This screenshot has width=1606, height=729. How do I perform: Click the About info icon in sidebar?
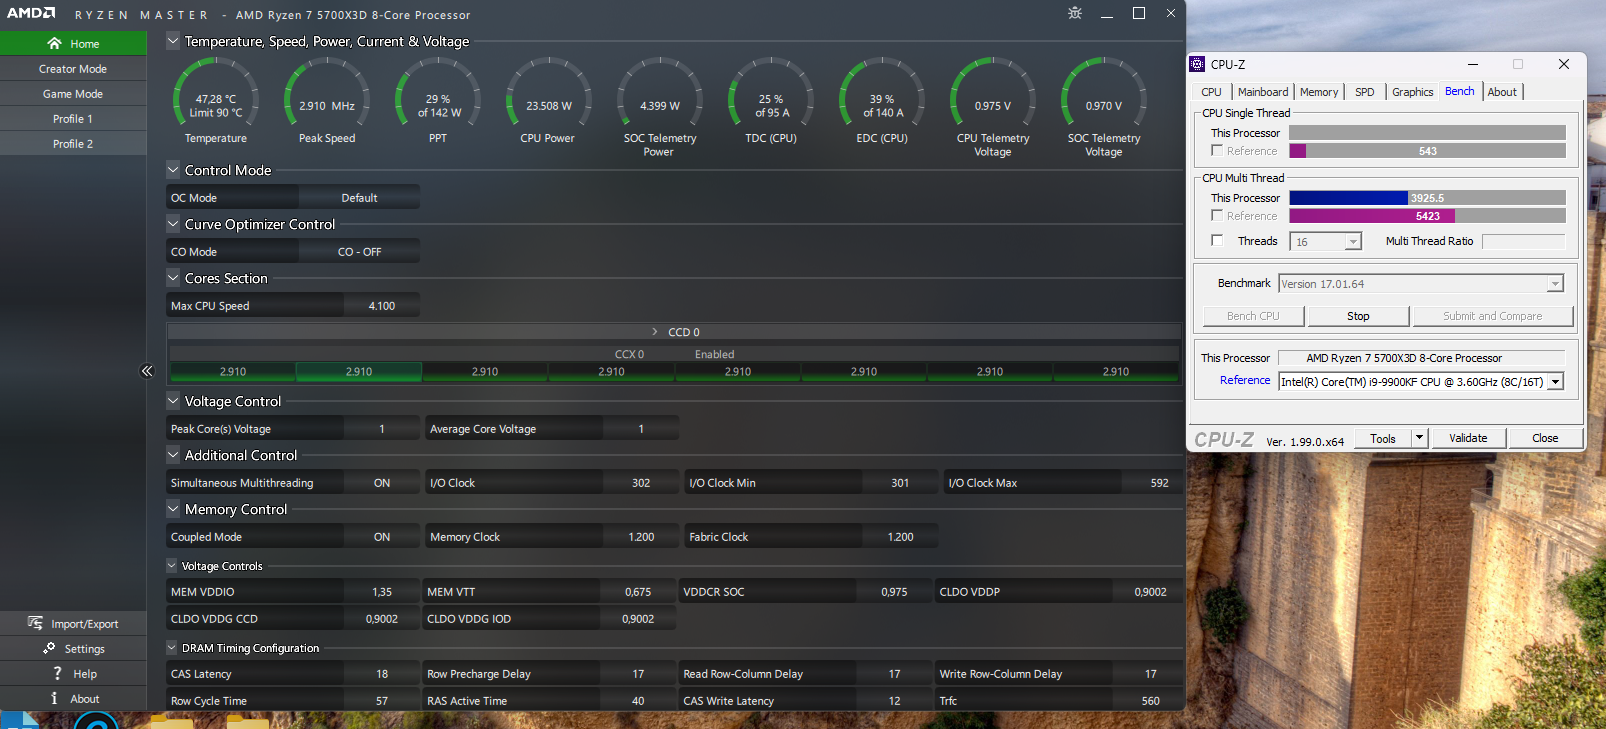click(x=54, y=699)
